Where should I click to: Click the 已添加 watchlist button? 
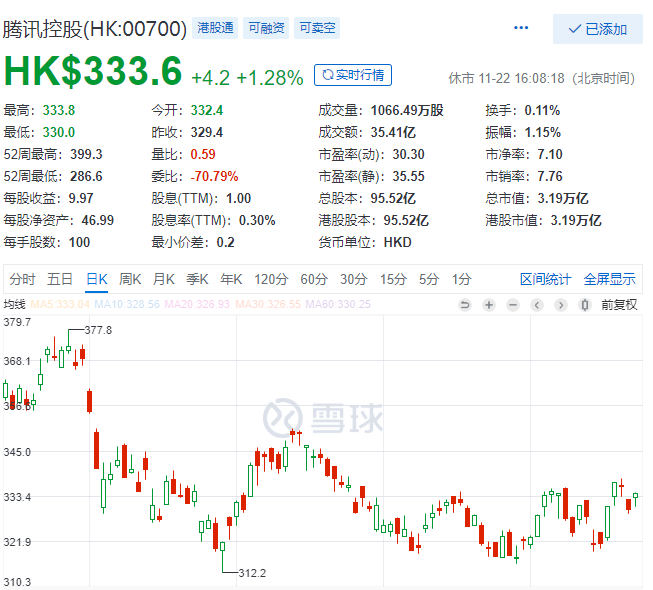(598, 29)
